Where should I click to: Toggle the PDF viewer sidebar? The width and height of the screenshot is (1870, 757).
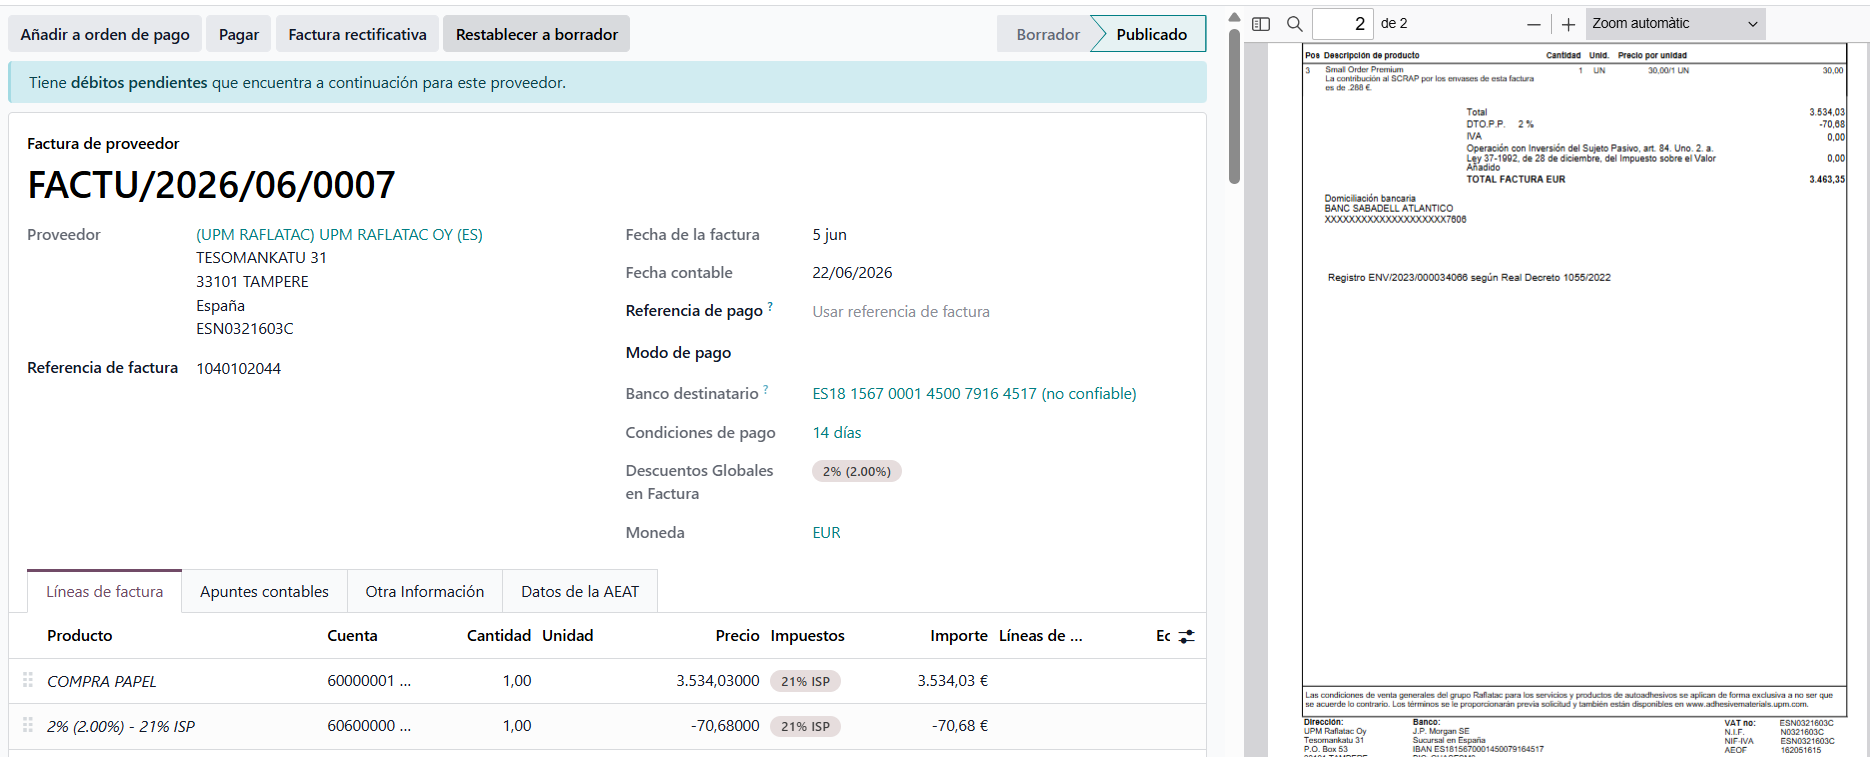point(1261,24)
